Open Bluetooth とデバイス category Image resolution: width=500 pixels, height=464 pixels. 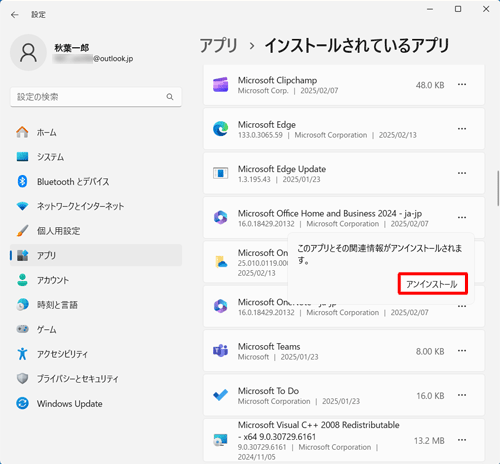click(x=96, y=182)
